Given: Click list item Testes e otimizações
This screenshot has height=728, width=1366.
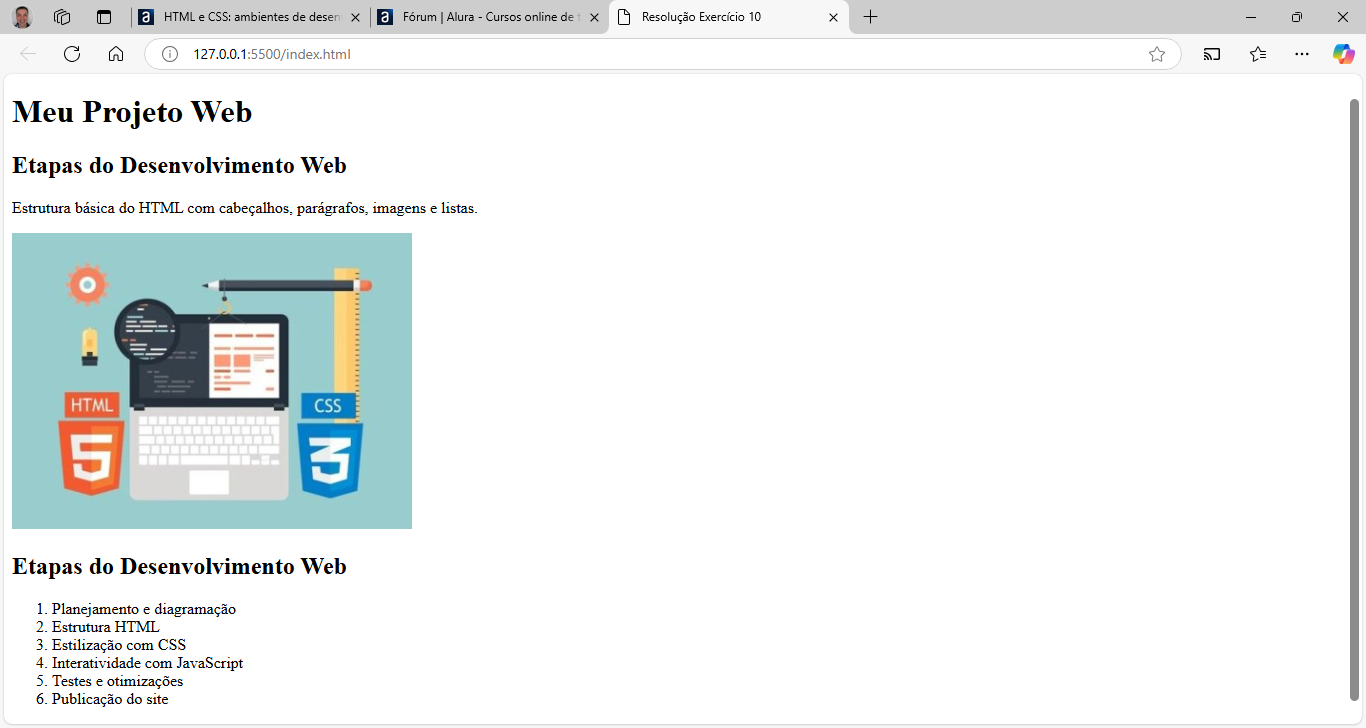Looking at the screenshot, I should [x=117, y=681].
